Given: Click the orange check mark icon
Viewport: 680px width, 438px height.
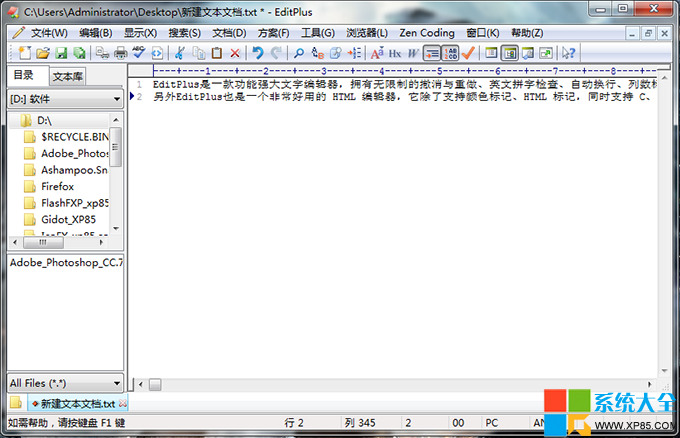Looking at the screenshot, I should [468, 53].
